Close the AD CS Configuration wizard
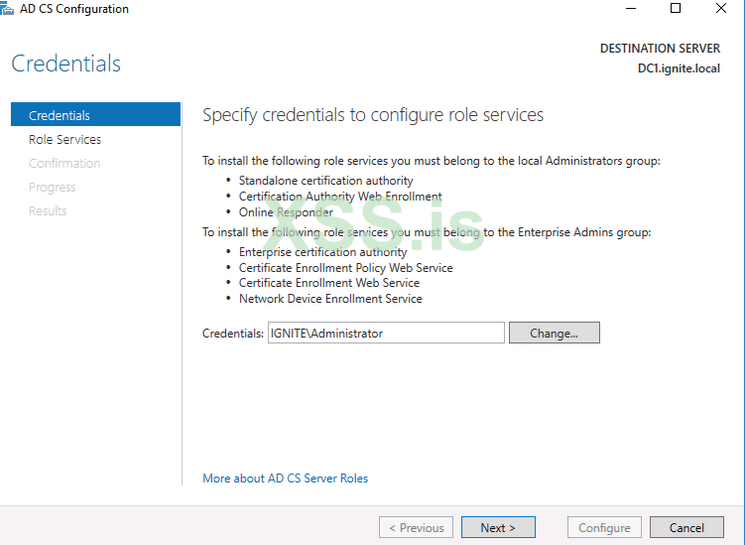 coord(721,9)
